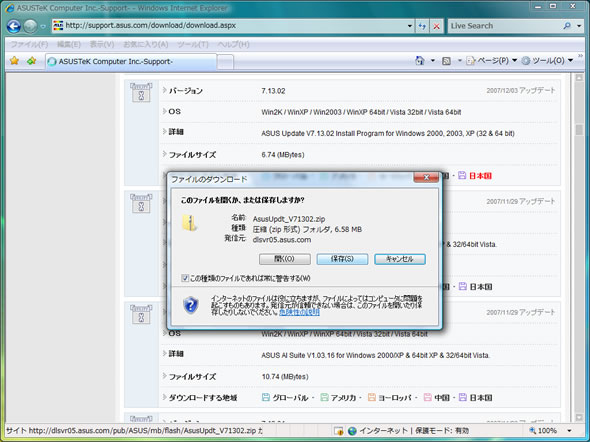Click the pink disk icon beside 中国
Viewport: 590px width, 442px height.
428,397
